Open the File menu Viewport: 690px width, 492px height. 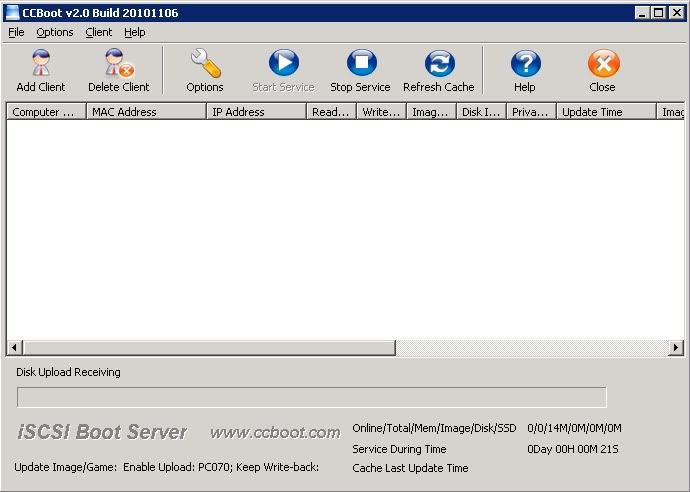coord(16,32)
